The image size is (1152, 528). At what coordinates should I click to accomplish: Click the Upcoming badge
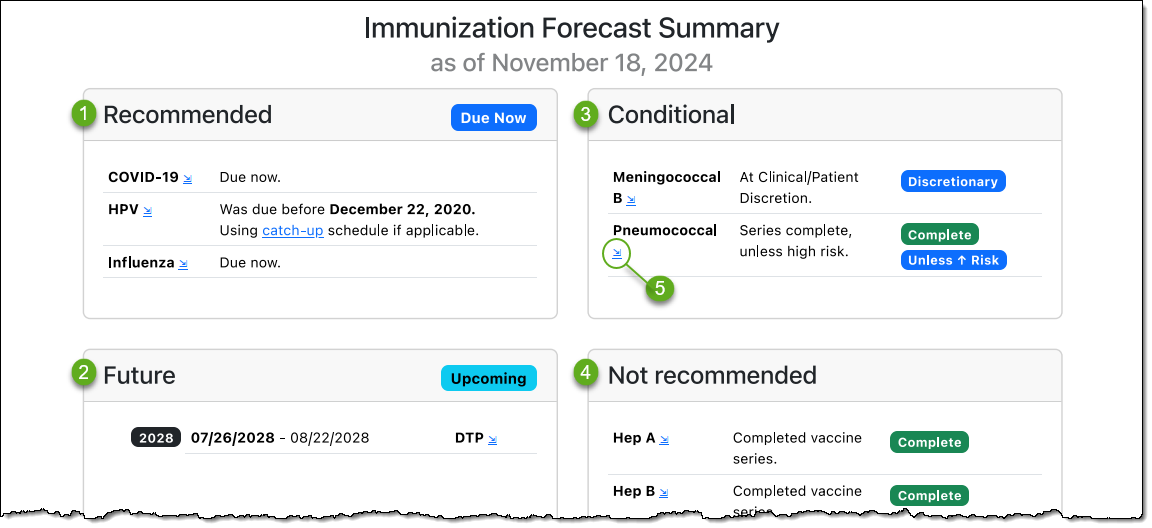coord(488,379)
